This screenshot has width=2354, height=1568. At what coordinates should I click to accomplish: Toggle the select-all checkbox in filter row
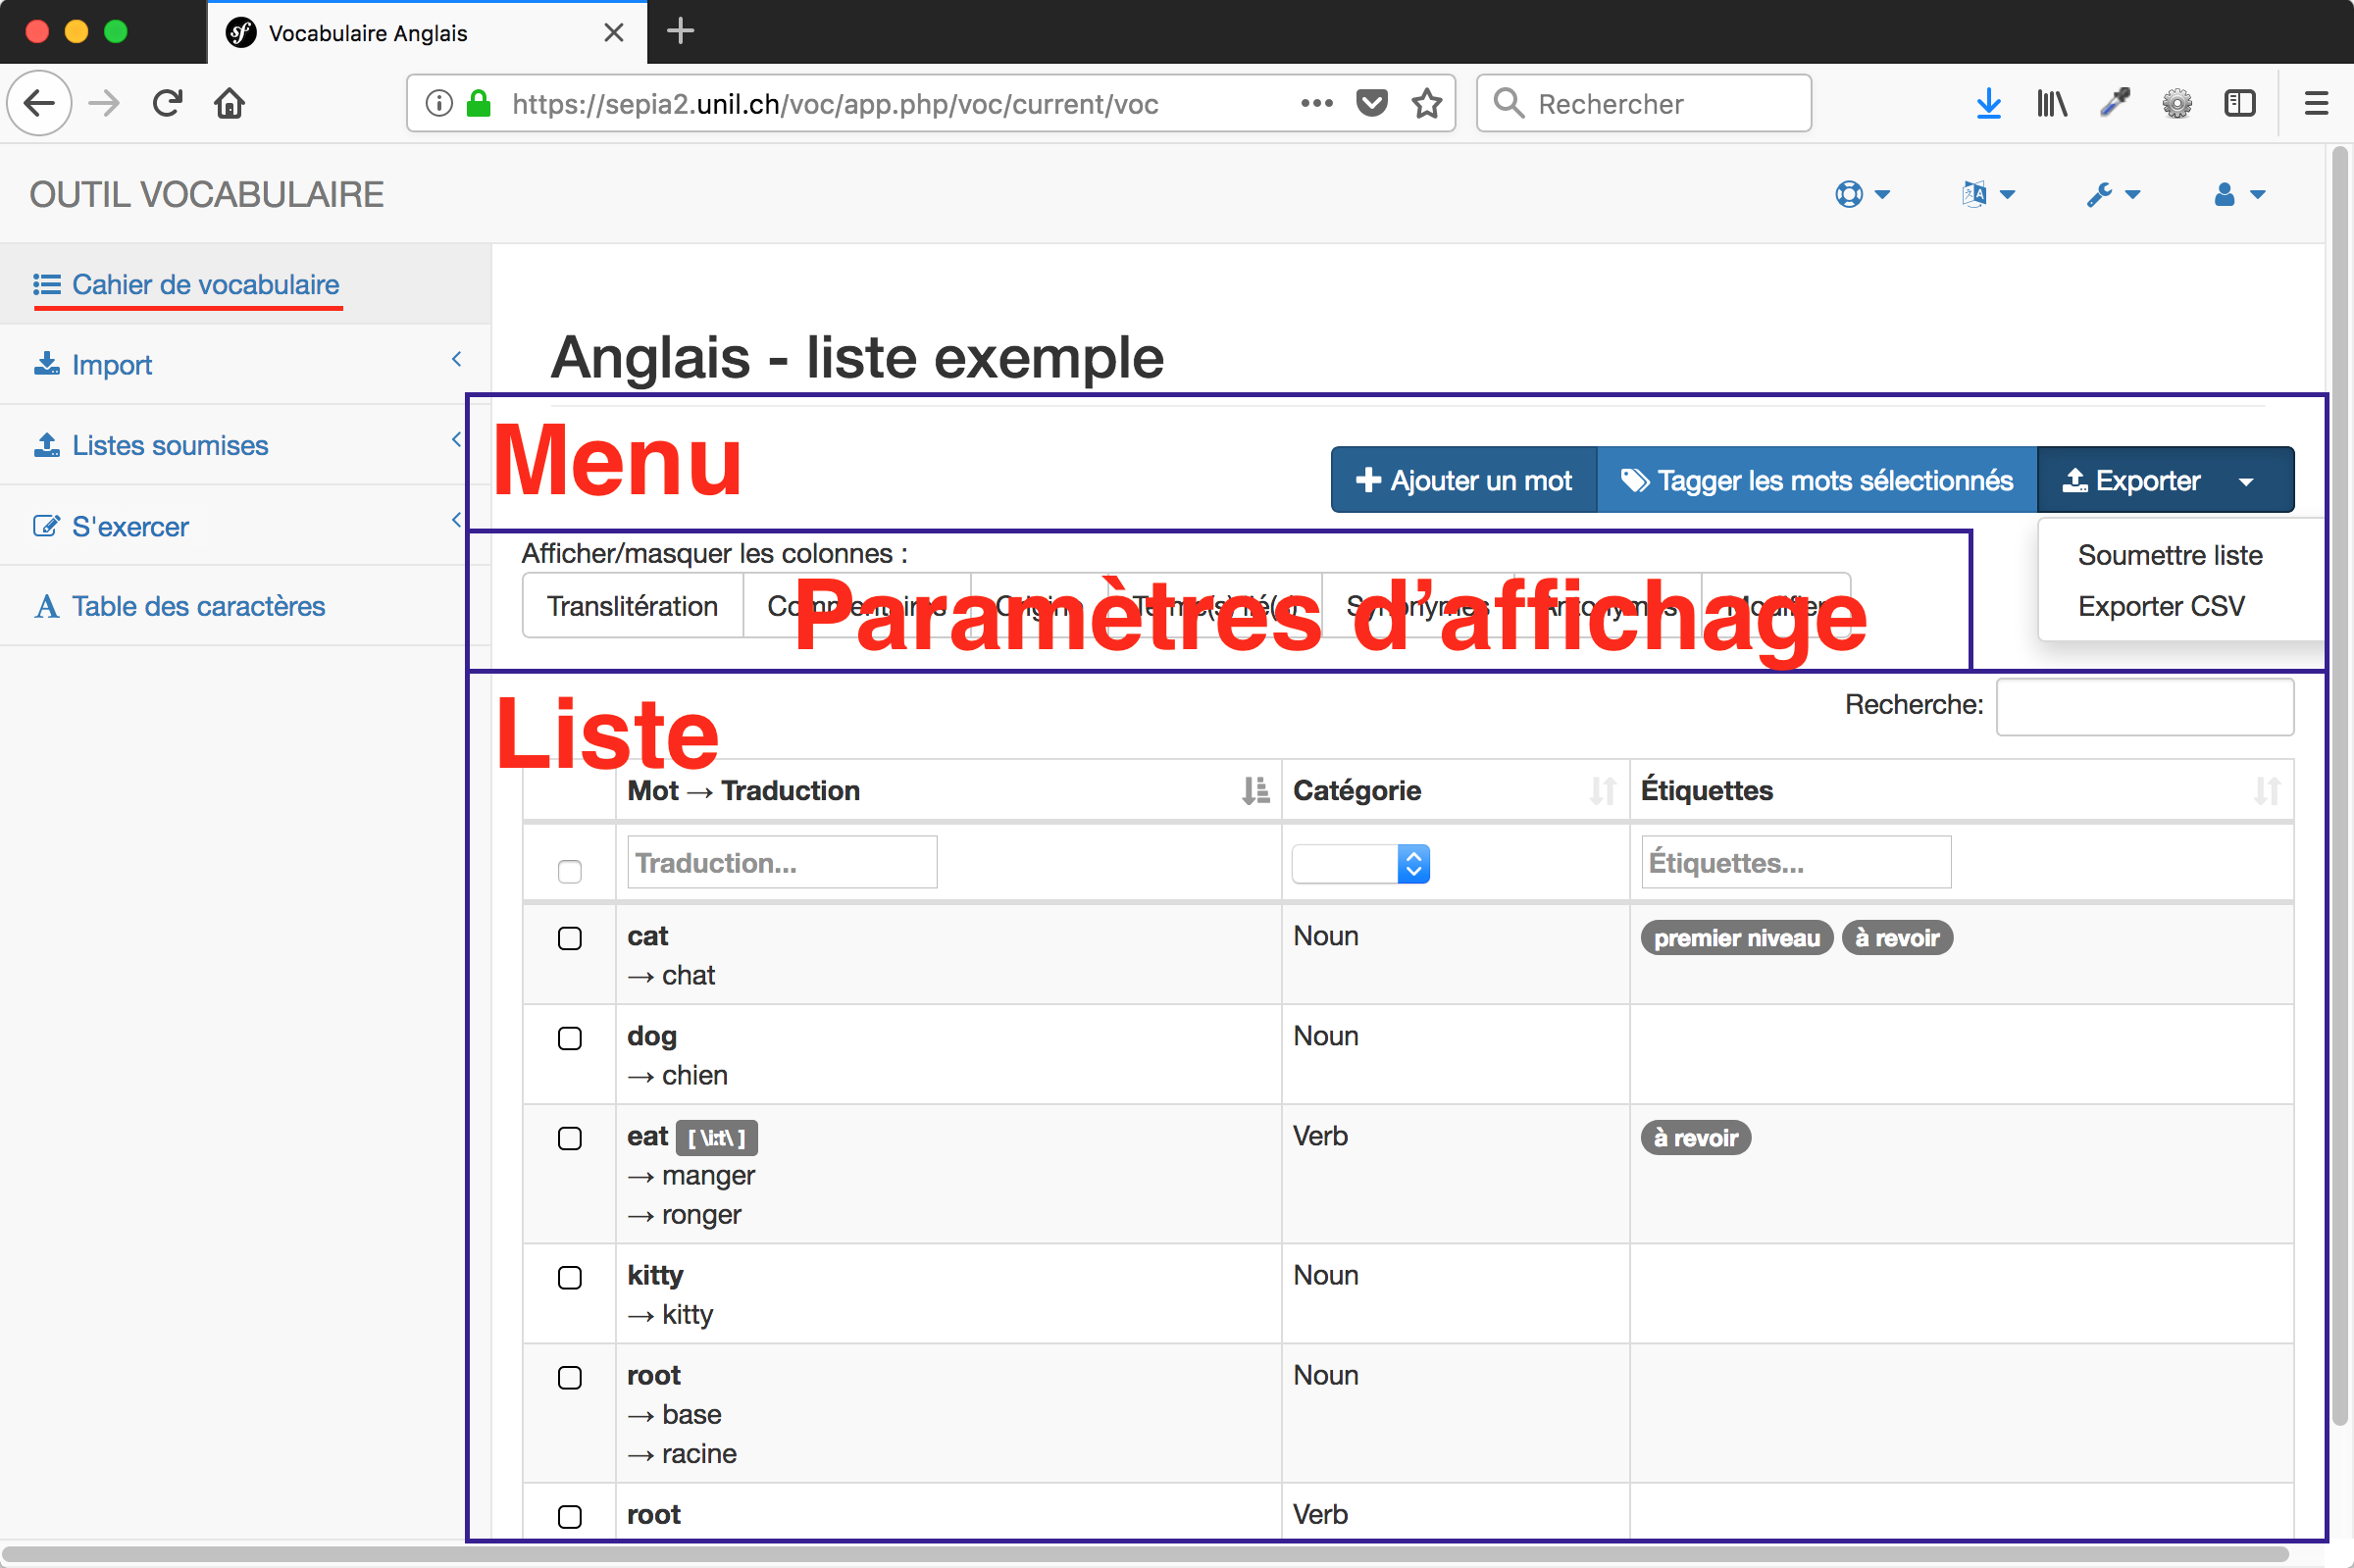point(569,871)
